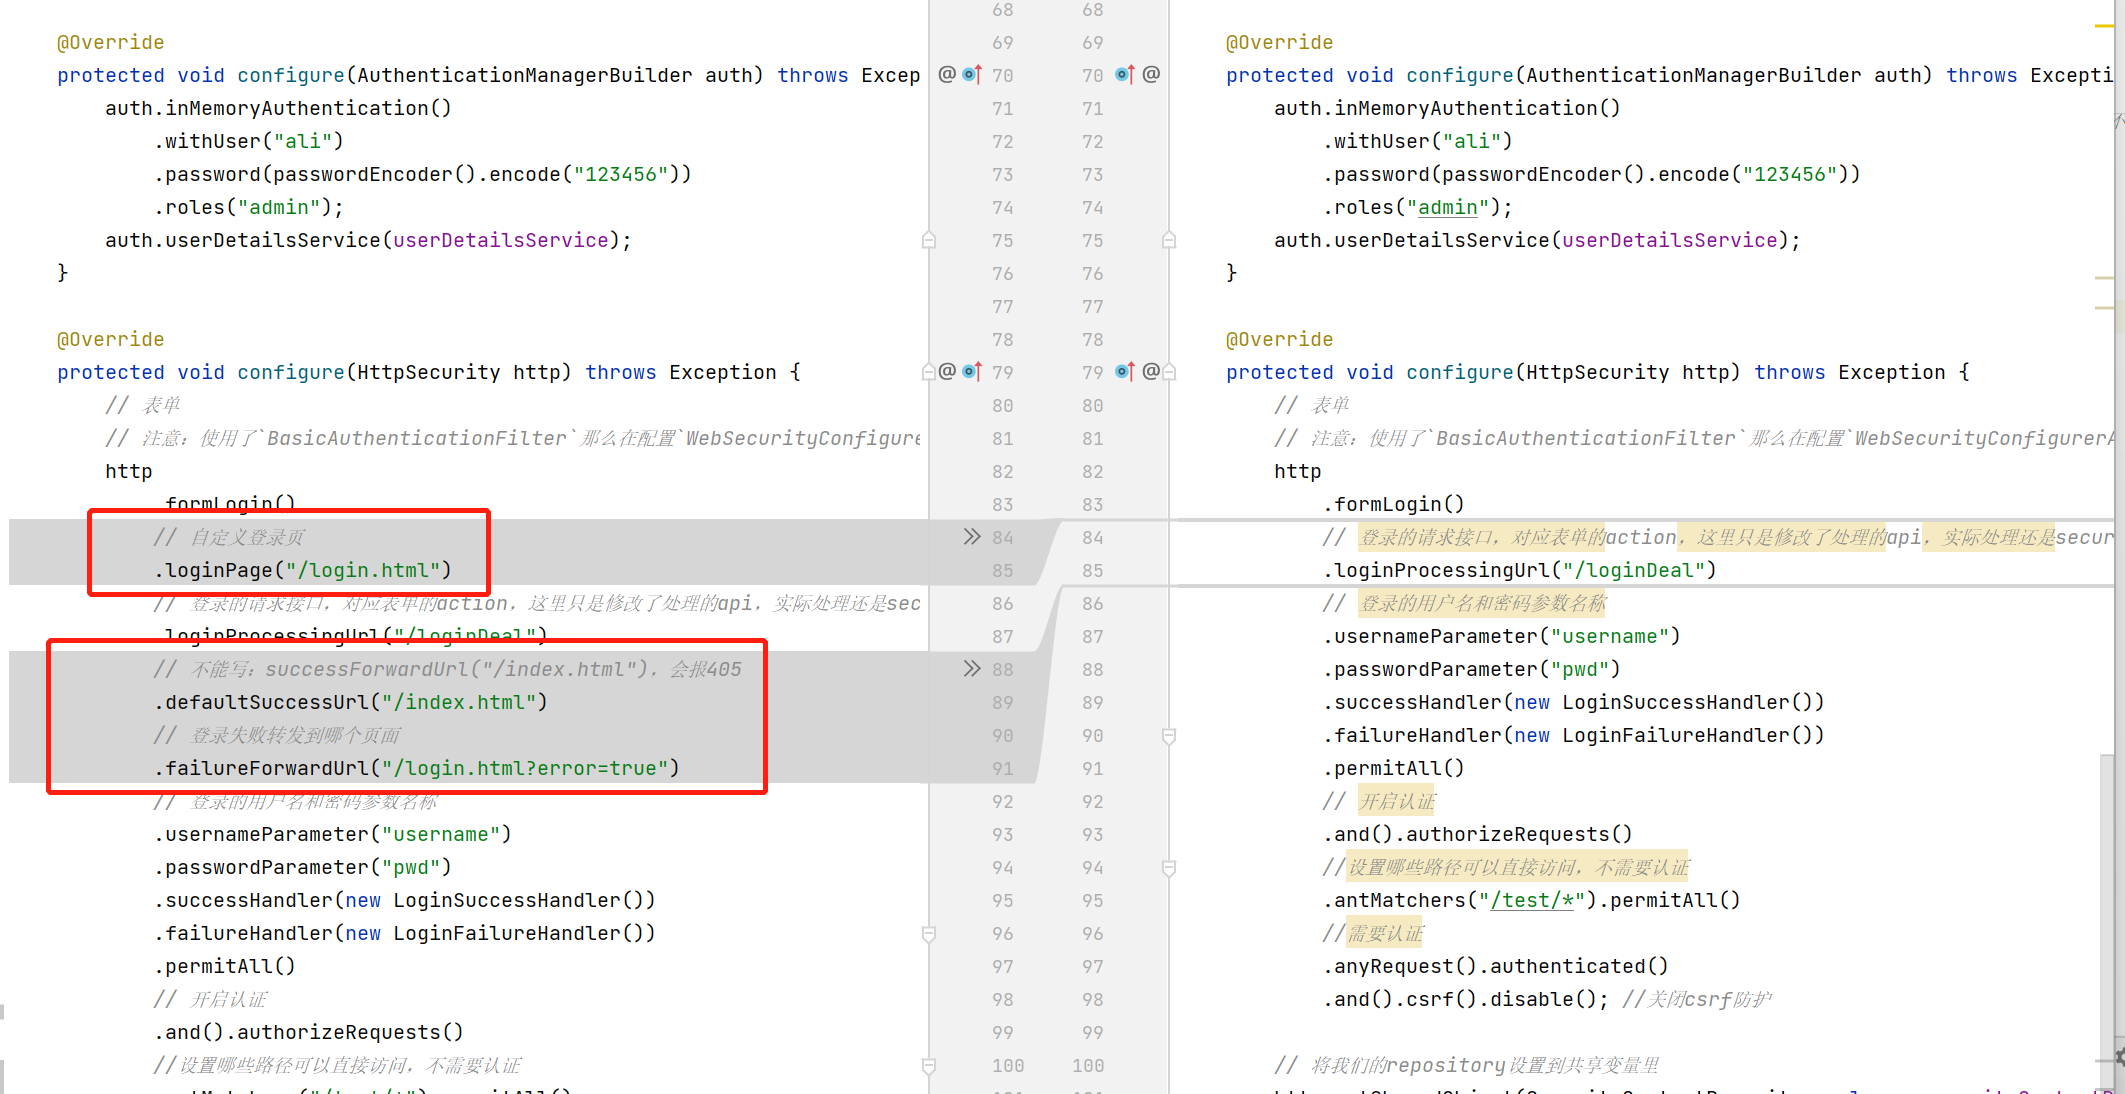Click the .successHandler line in the left pane

[x=405, y=900]
